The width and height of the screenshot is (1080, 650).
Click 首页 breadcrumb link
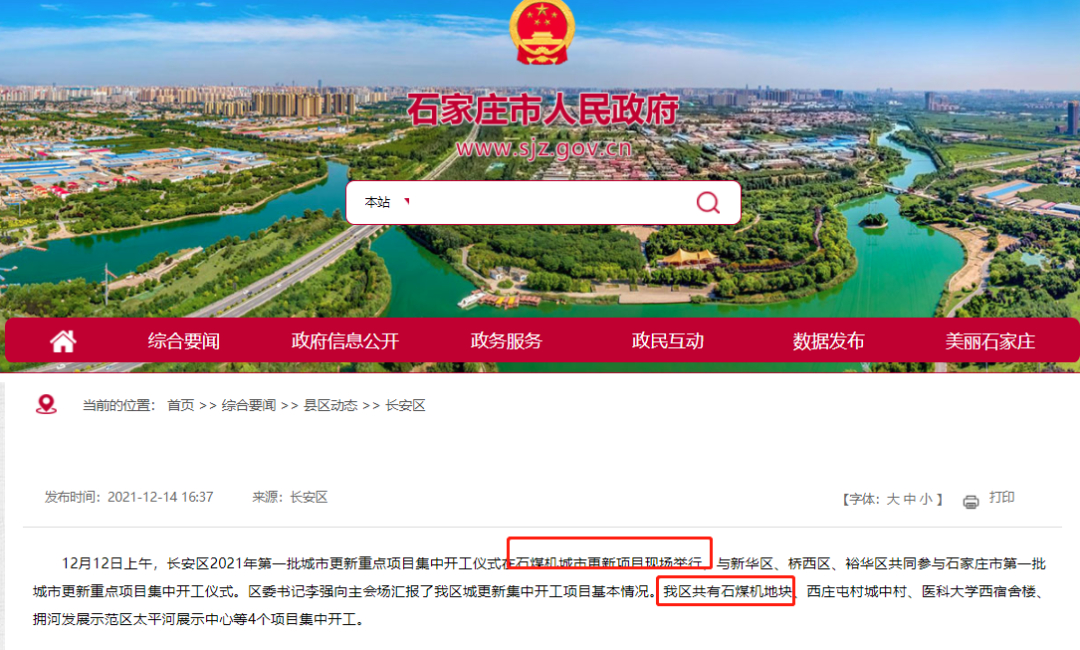pyautogui.click(x=180, y=405)
